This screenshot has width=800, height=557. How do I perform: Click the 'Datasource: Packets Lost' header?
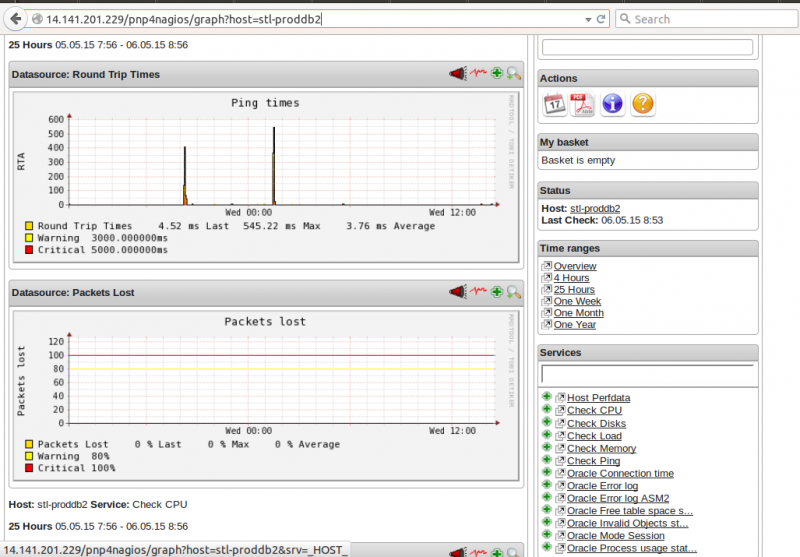click(x=73, y=293)
